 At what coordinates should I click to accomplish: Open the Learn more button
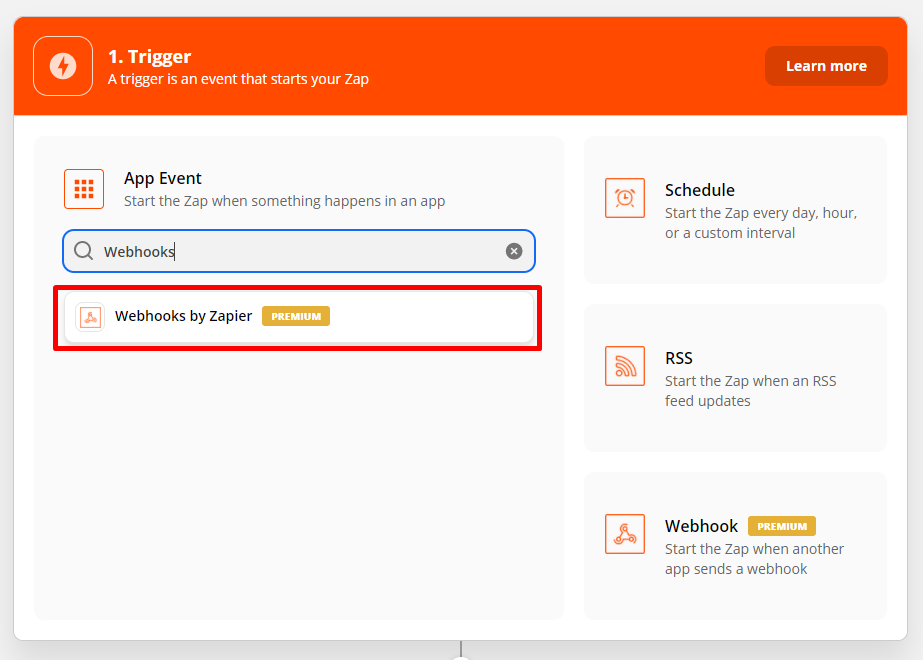[826, 66]
